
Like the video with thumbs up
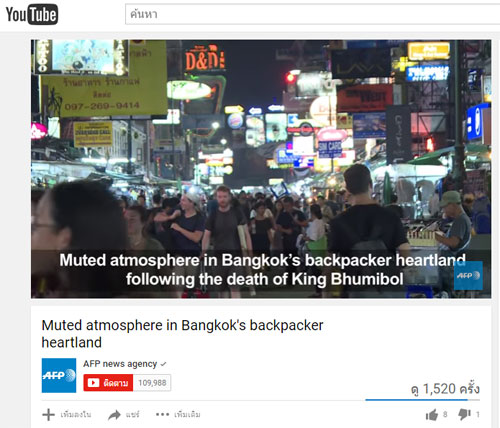432,415
